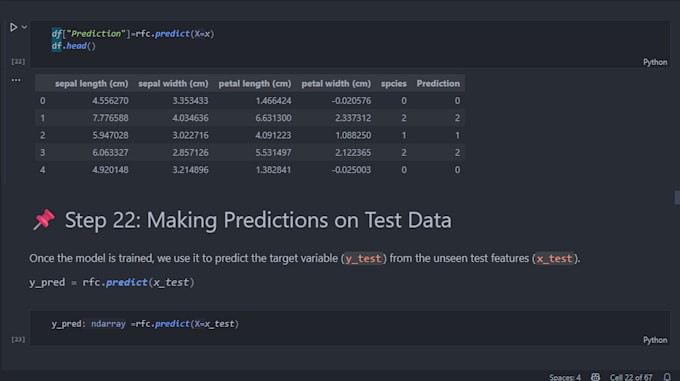
Task: Click the notebook vertical scrollbar thumb
Action: 677,197
